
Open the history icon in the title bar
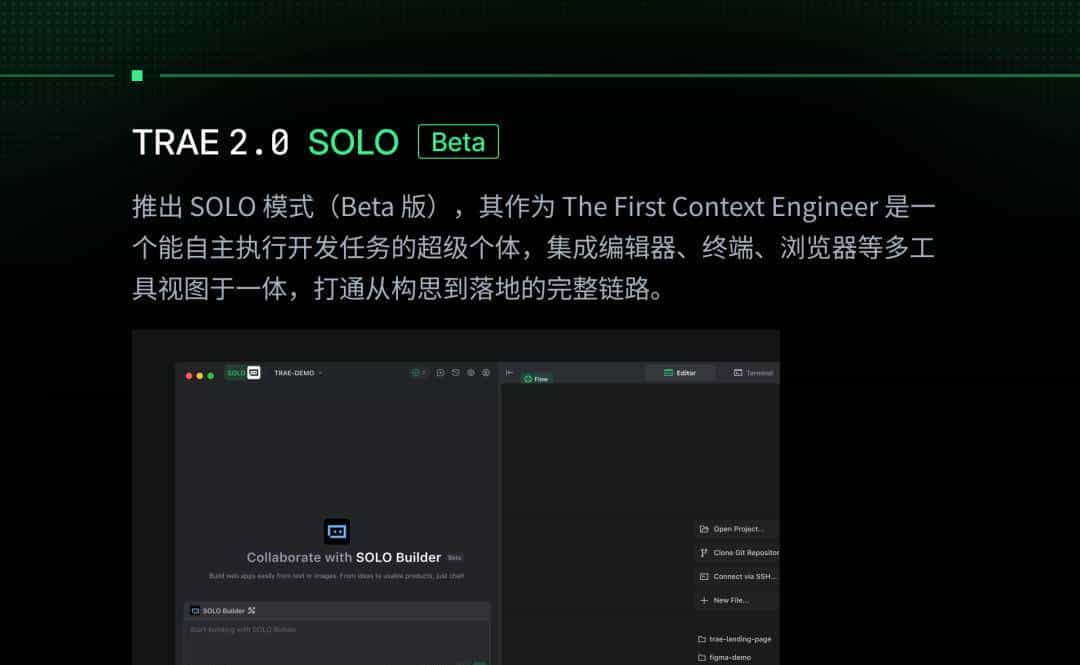click(456, 373)
